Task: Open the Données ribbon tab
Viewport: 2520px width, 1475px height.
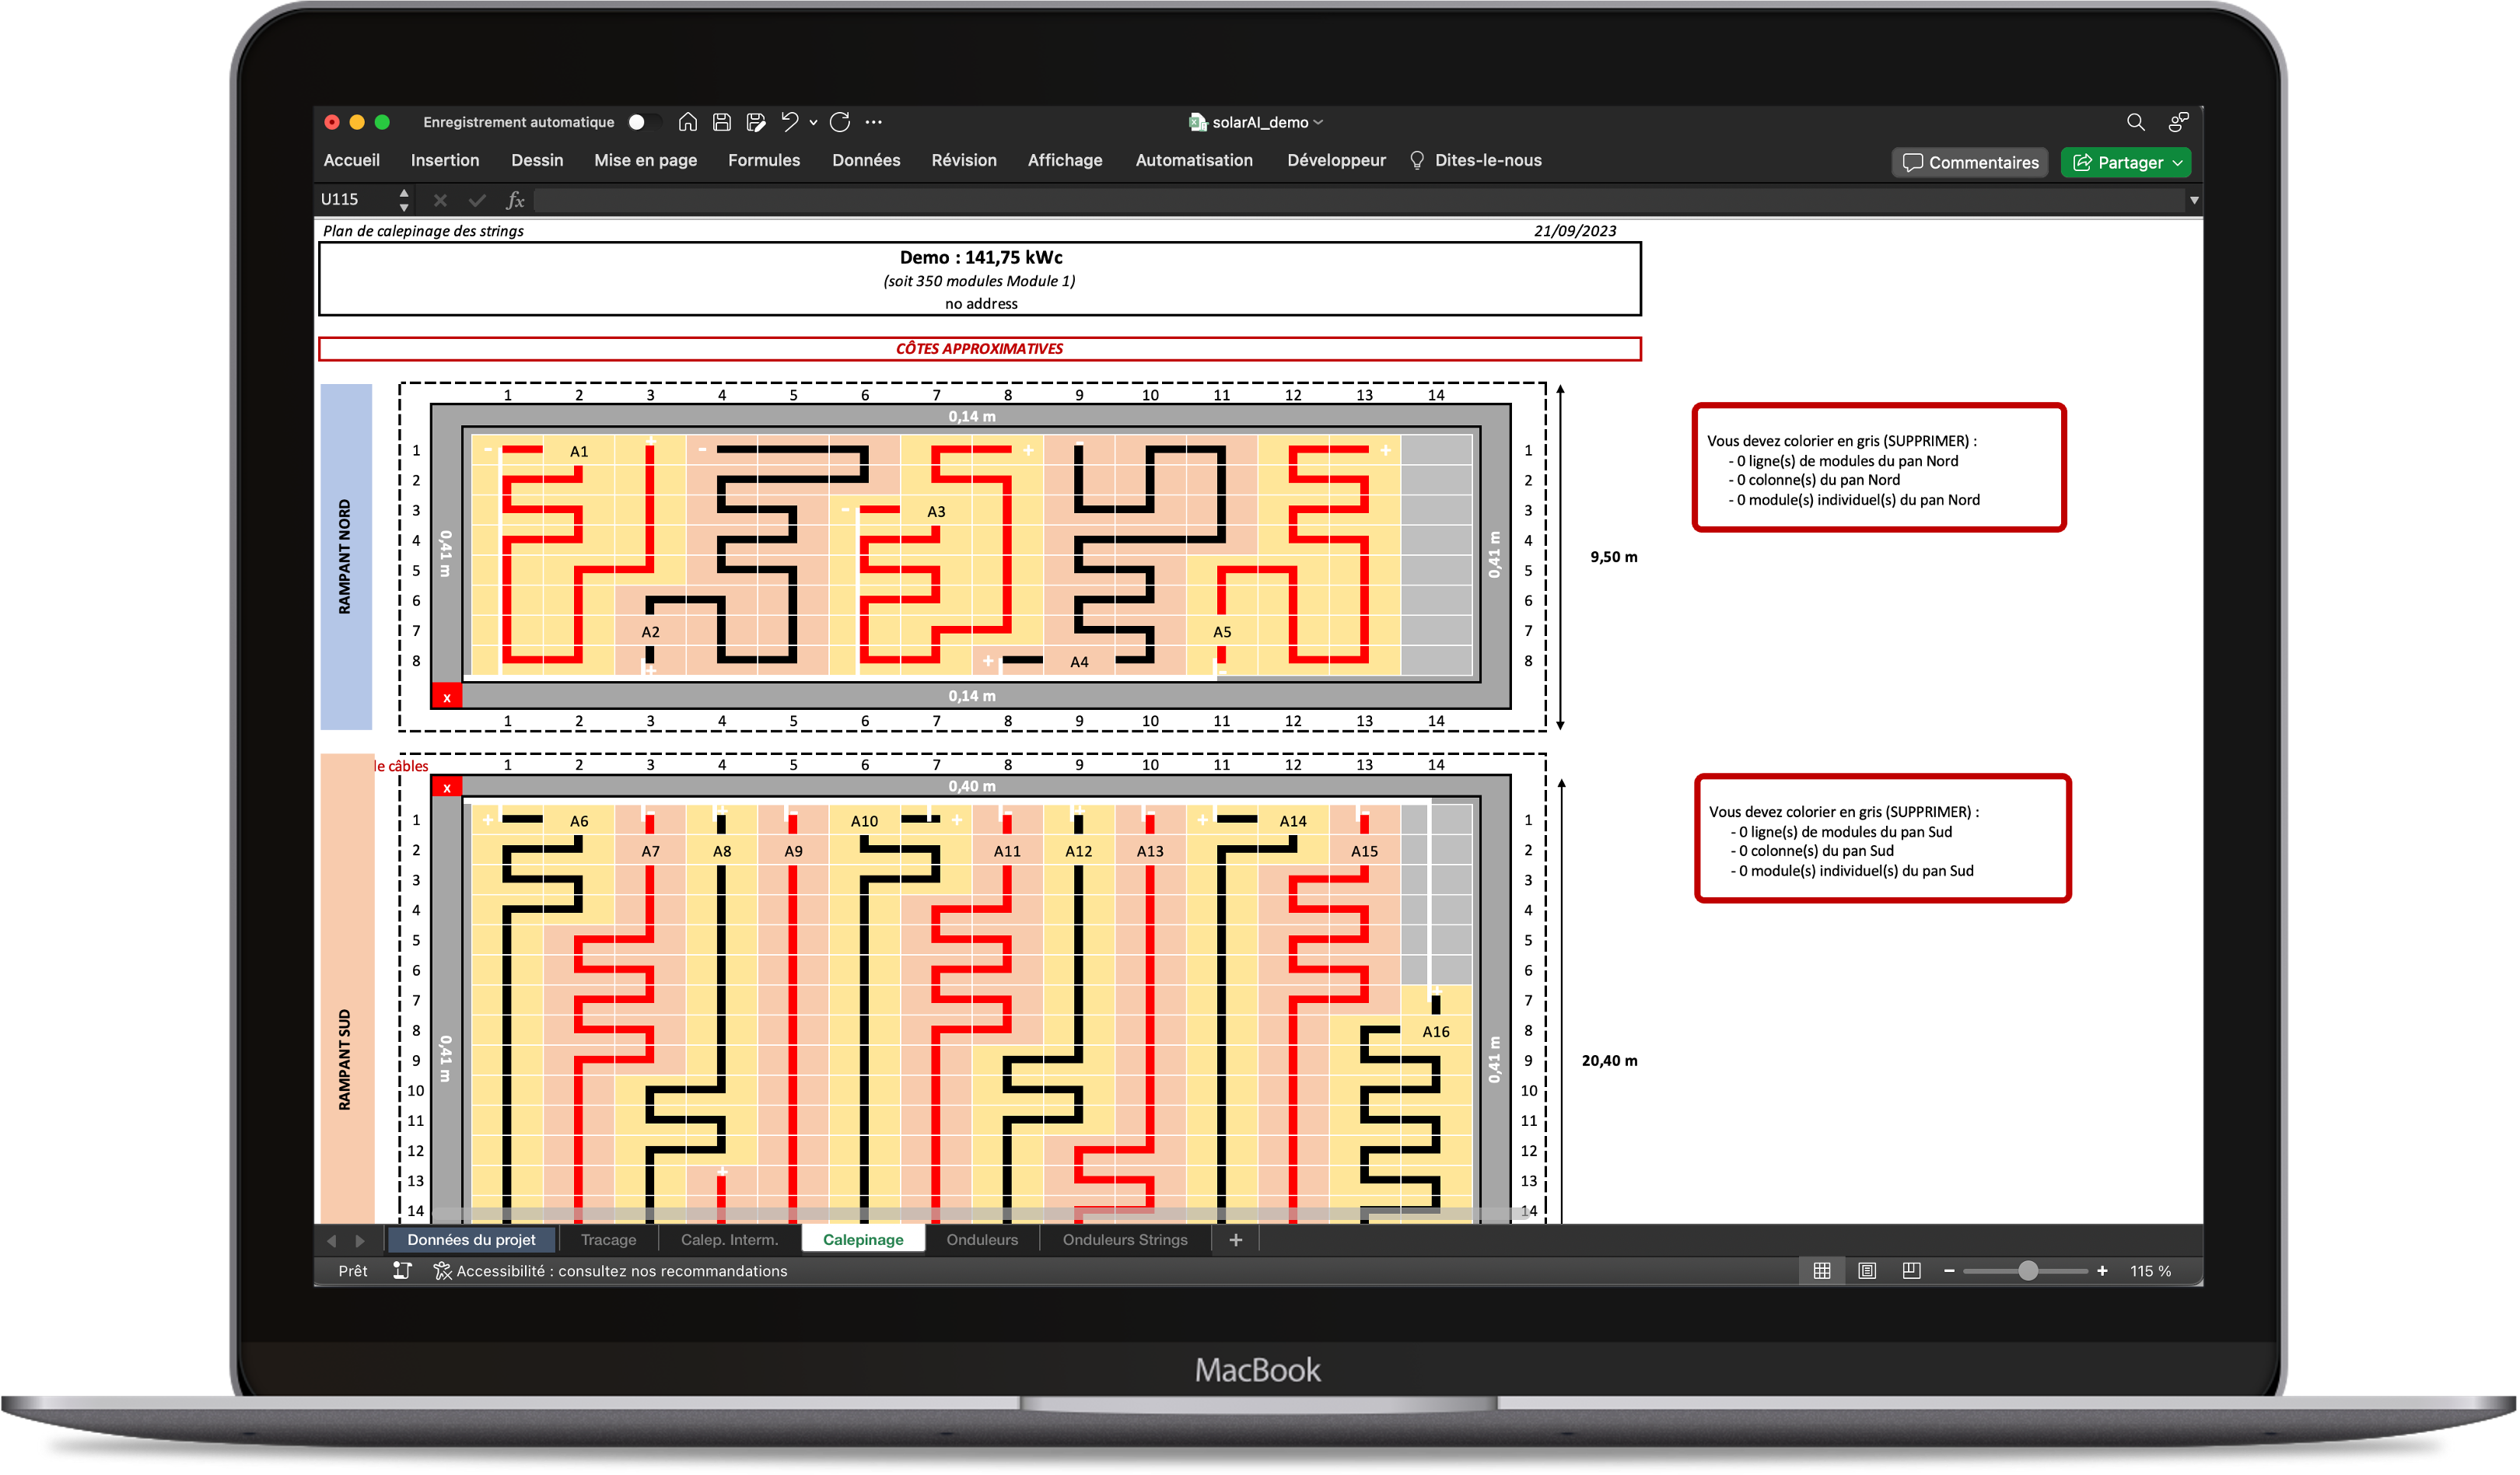Action: point(866,160)
